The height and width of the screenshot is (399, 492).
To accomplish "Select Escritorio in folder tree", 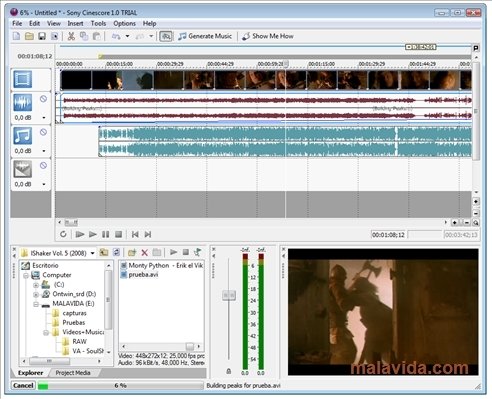I will (45, 265).
